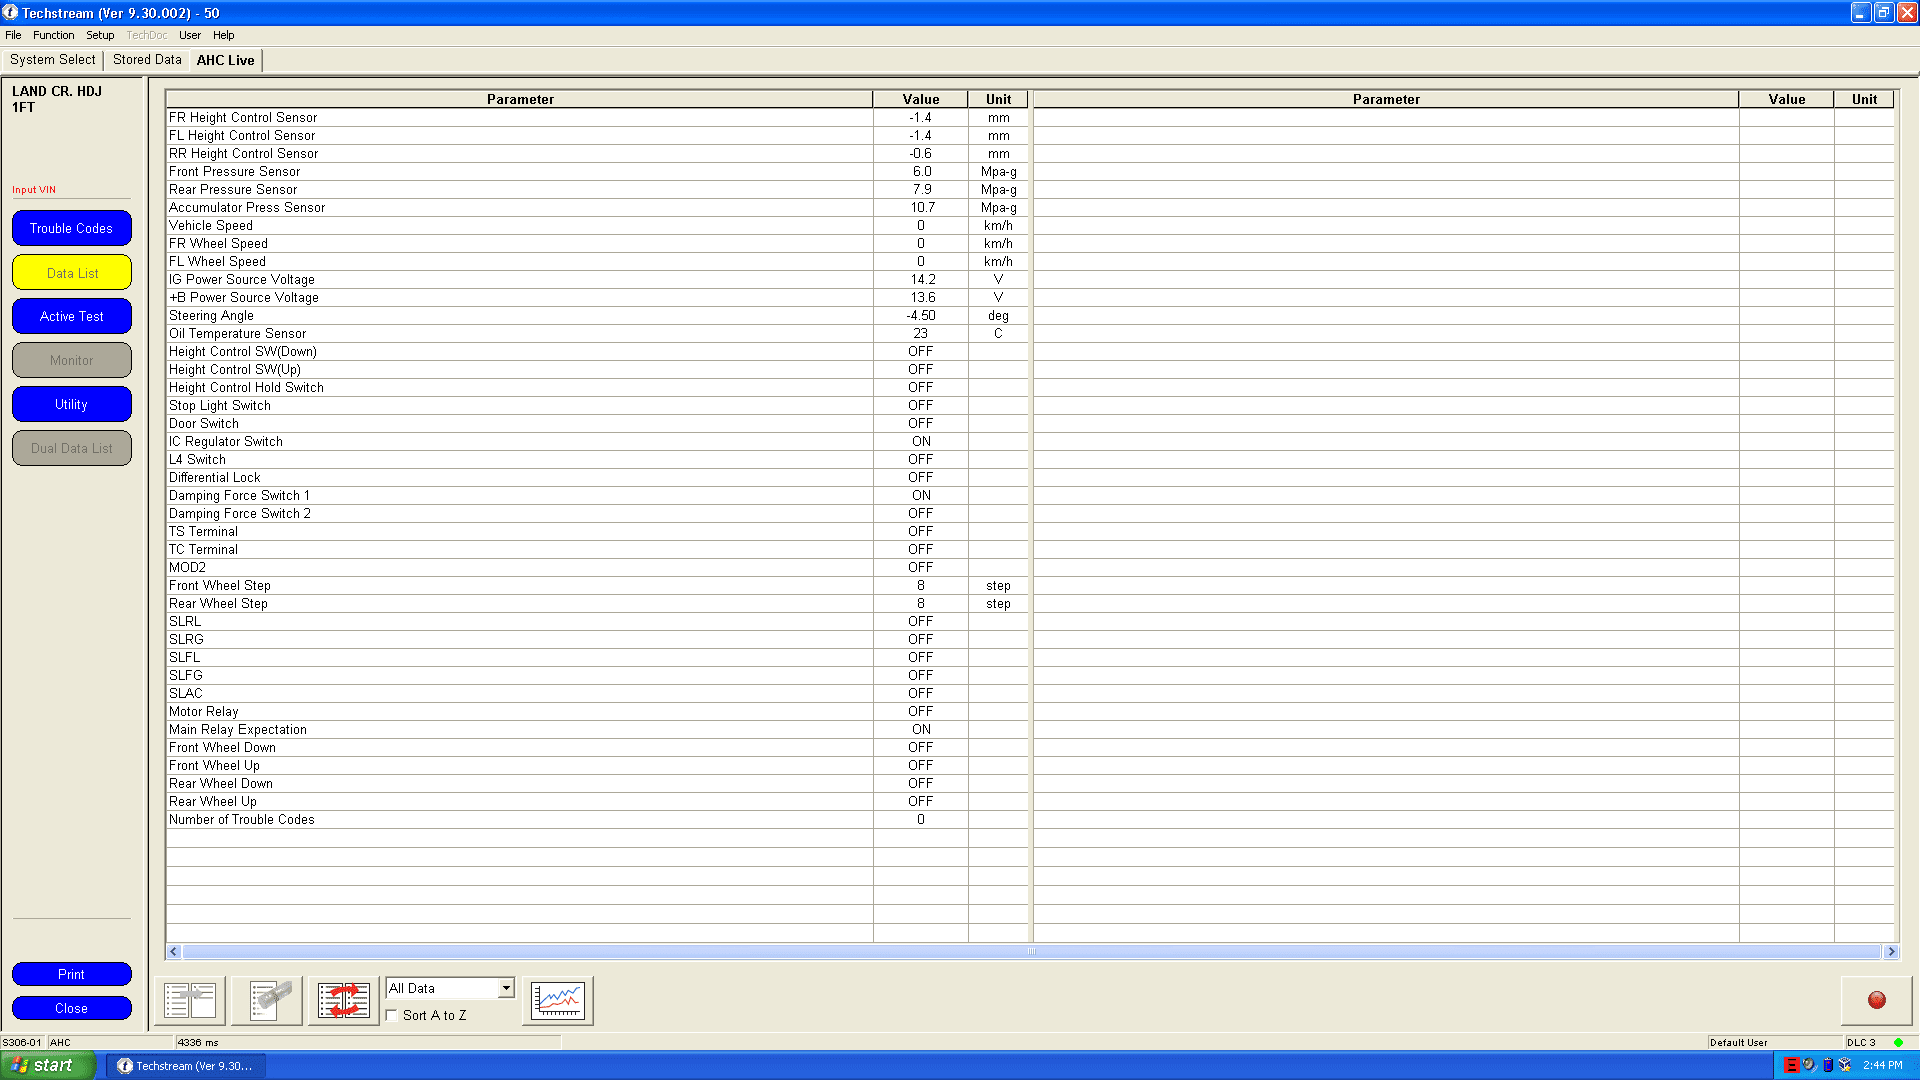Select the Motor Relay row
Viewport: 1920px width, 1080px height.
click(x=597, y=712)
